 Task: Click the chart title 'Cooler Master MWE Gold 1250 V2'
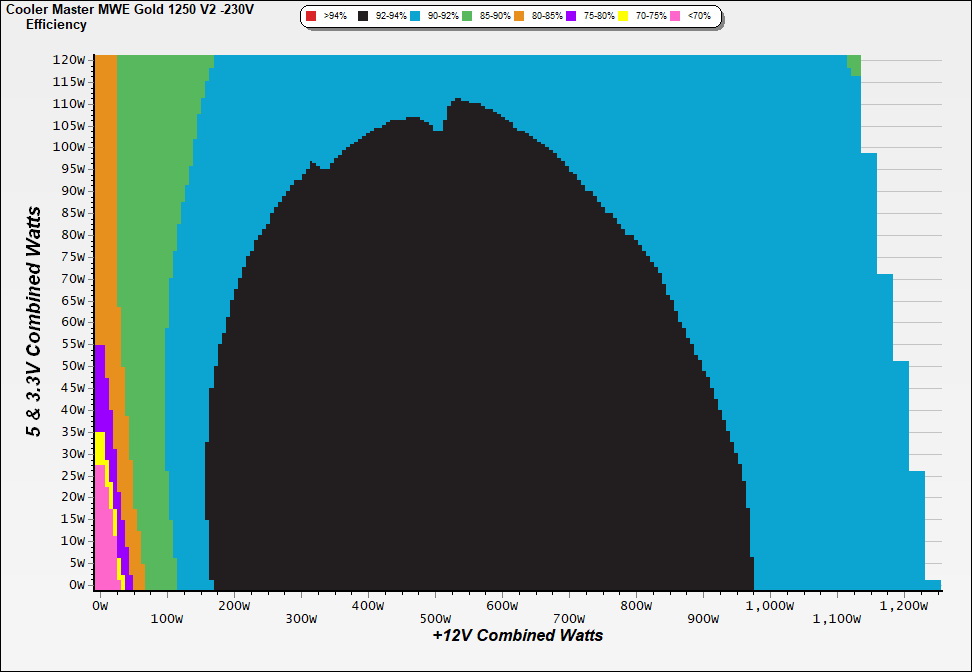pyautogui.click(x=129, y=9)
